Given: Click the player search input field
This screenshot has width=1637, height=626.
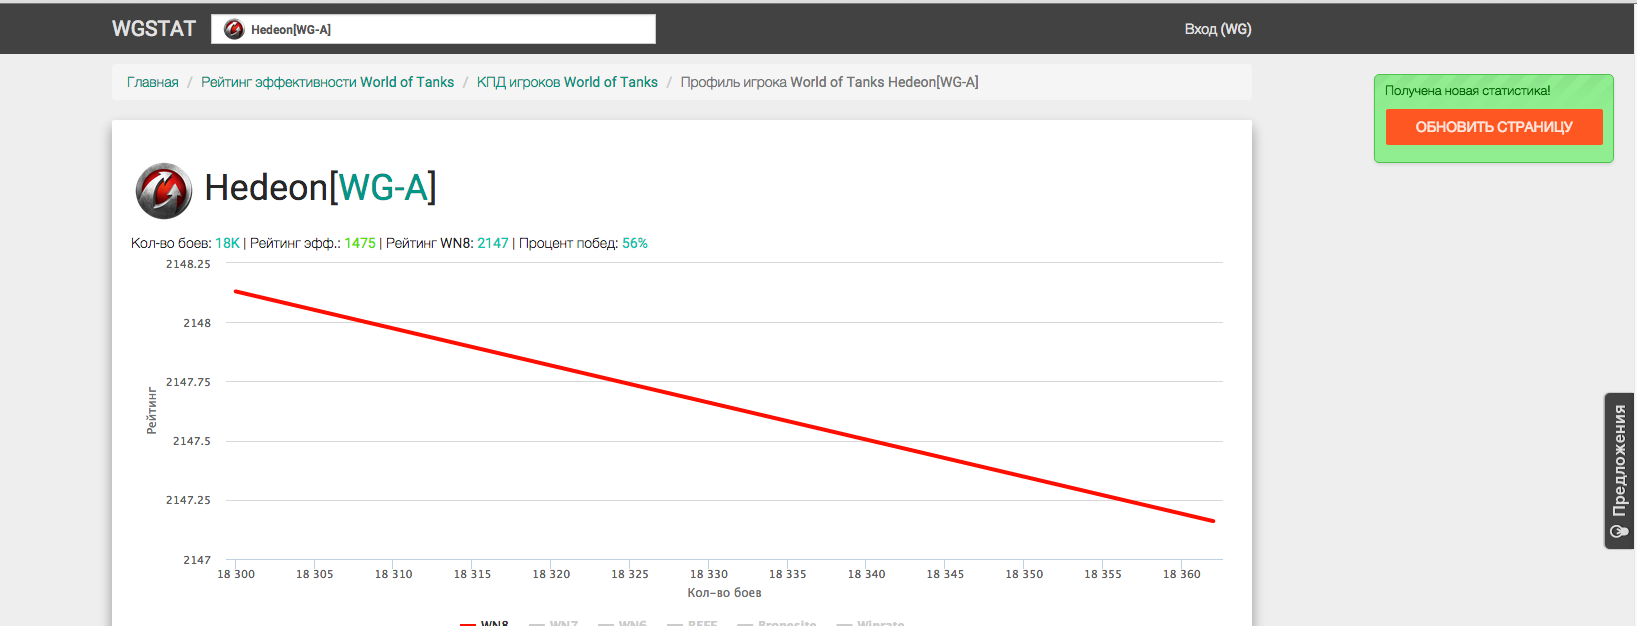Looking at the screenshot, I should 433,29.
